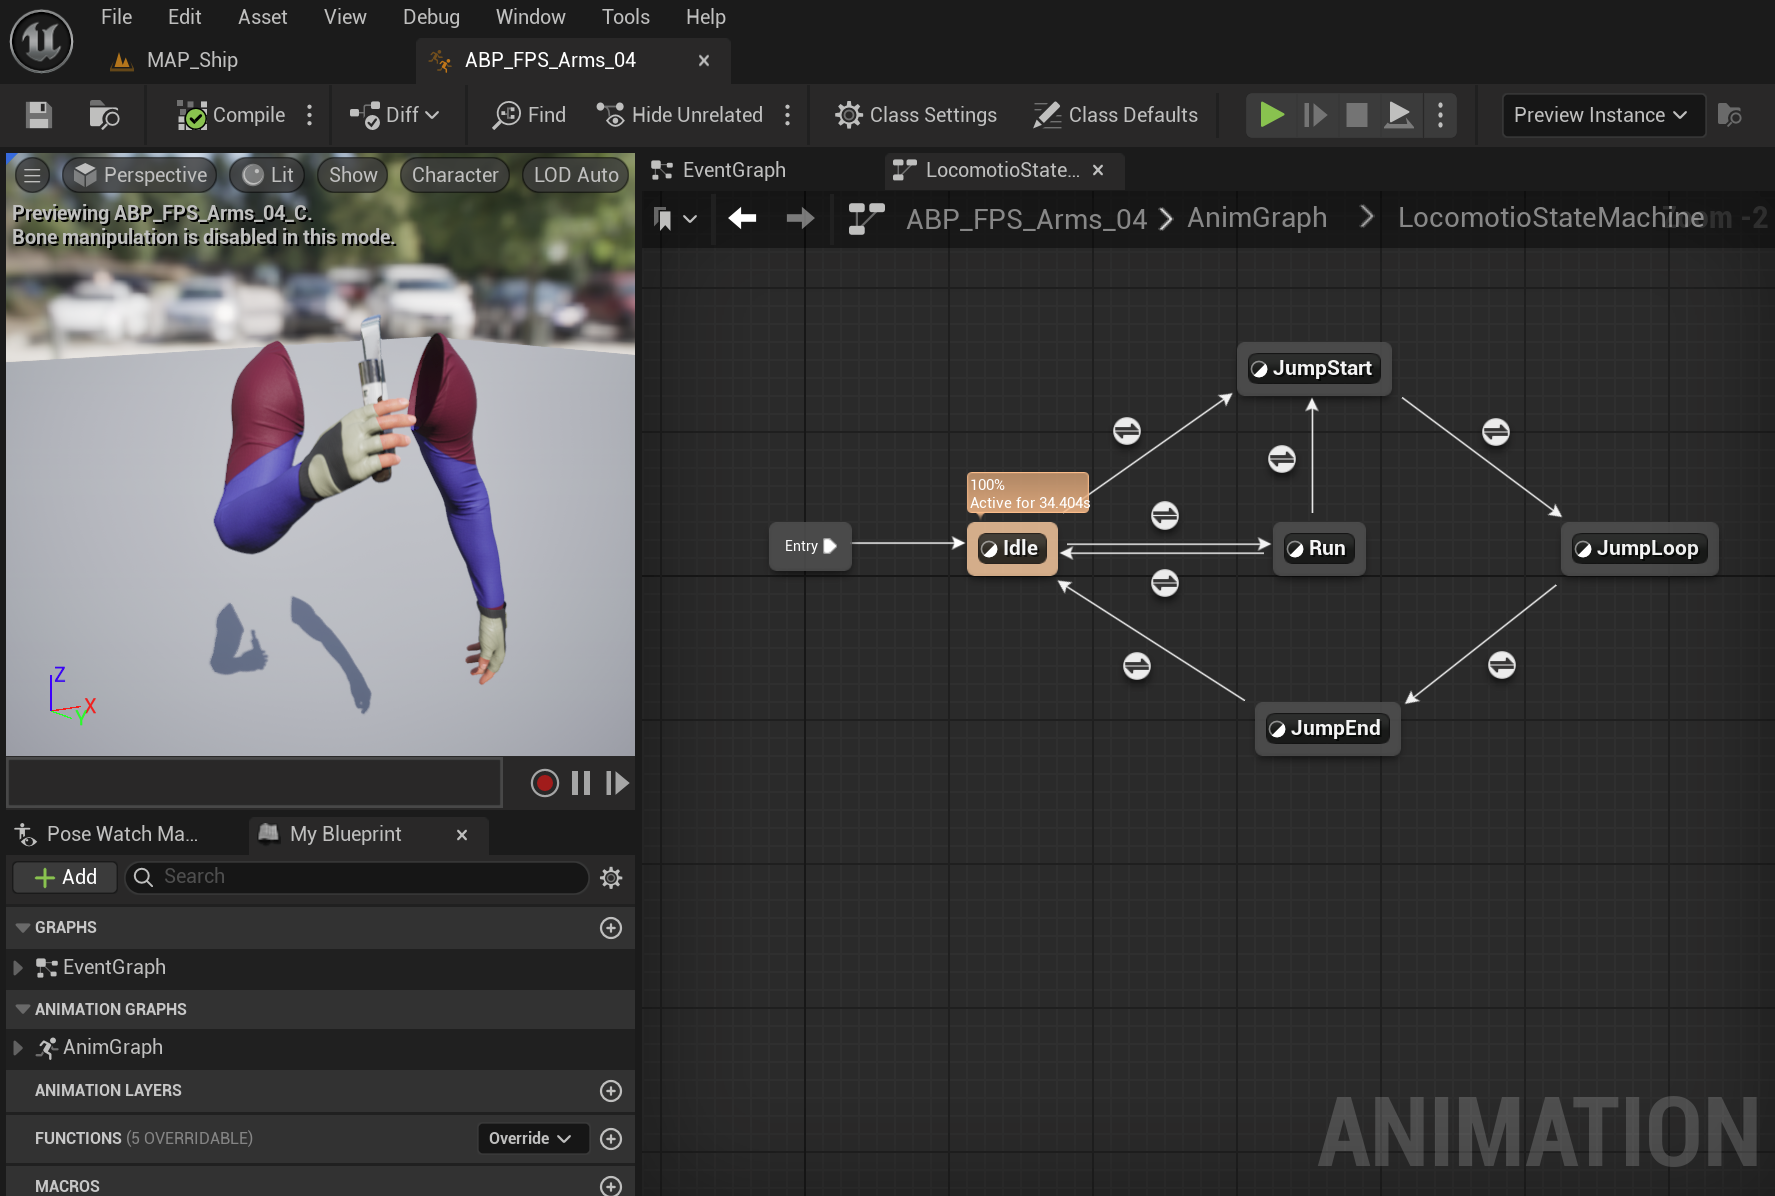The width and height of the screenshot is (1775, 1196).
Task: Click the animation scrub timeline bar
Action: click(x=254, y=782)
